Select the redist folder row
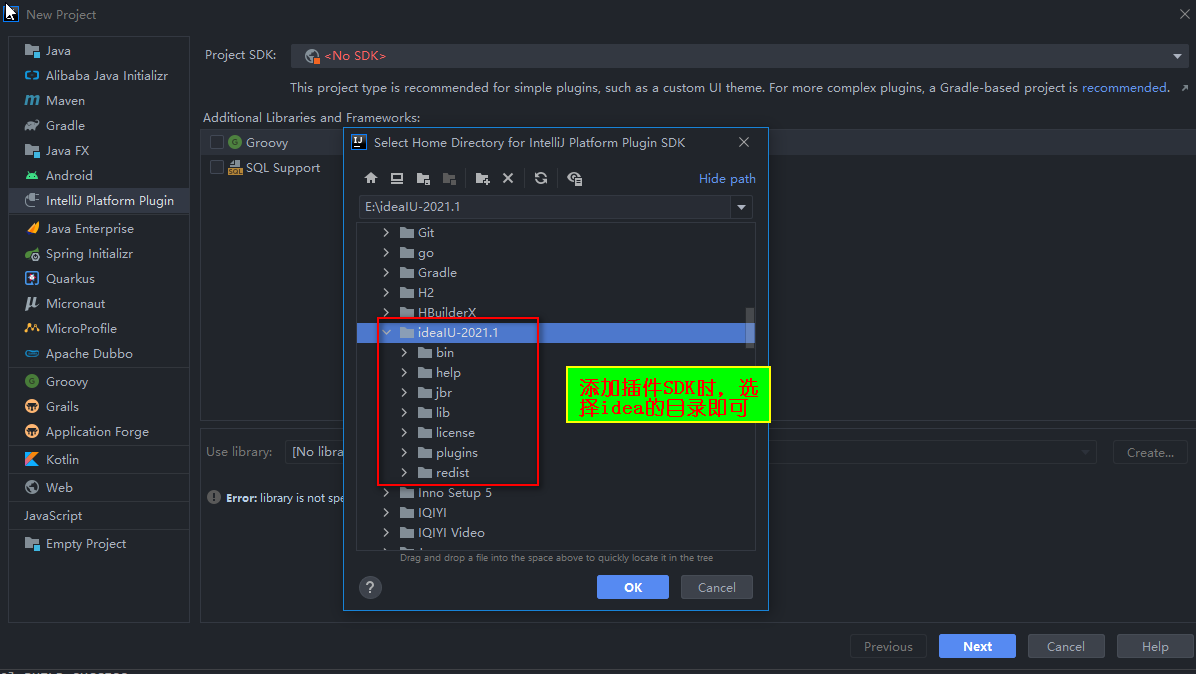The height and width of the screenshot is (674, 1196). pos(555,473)
